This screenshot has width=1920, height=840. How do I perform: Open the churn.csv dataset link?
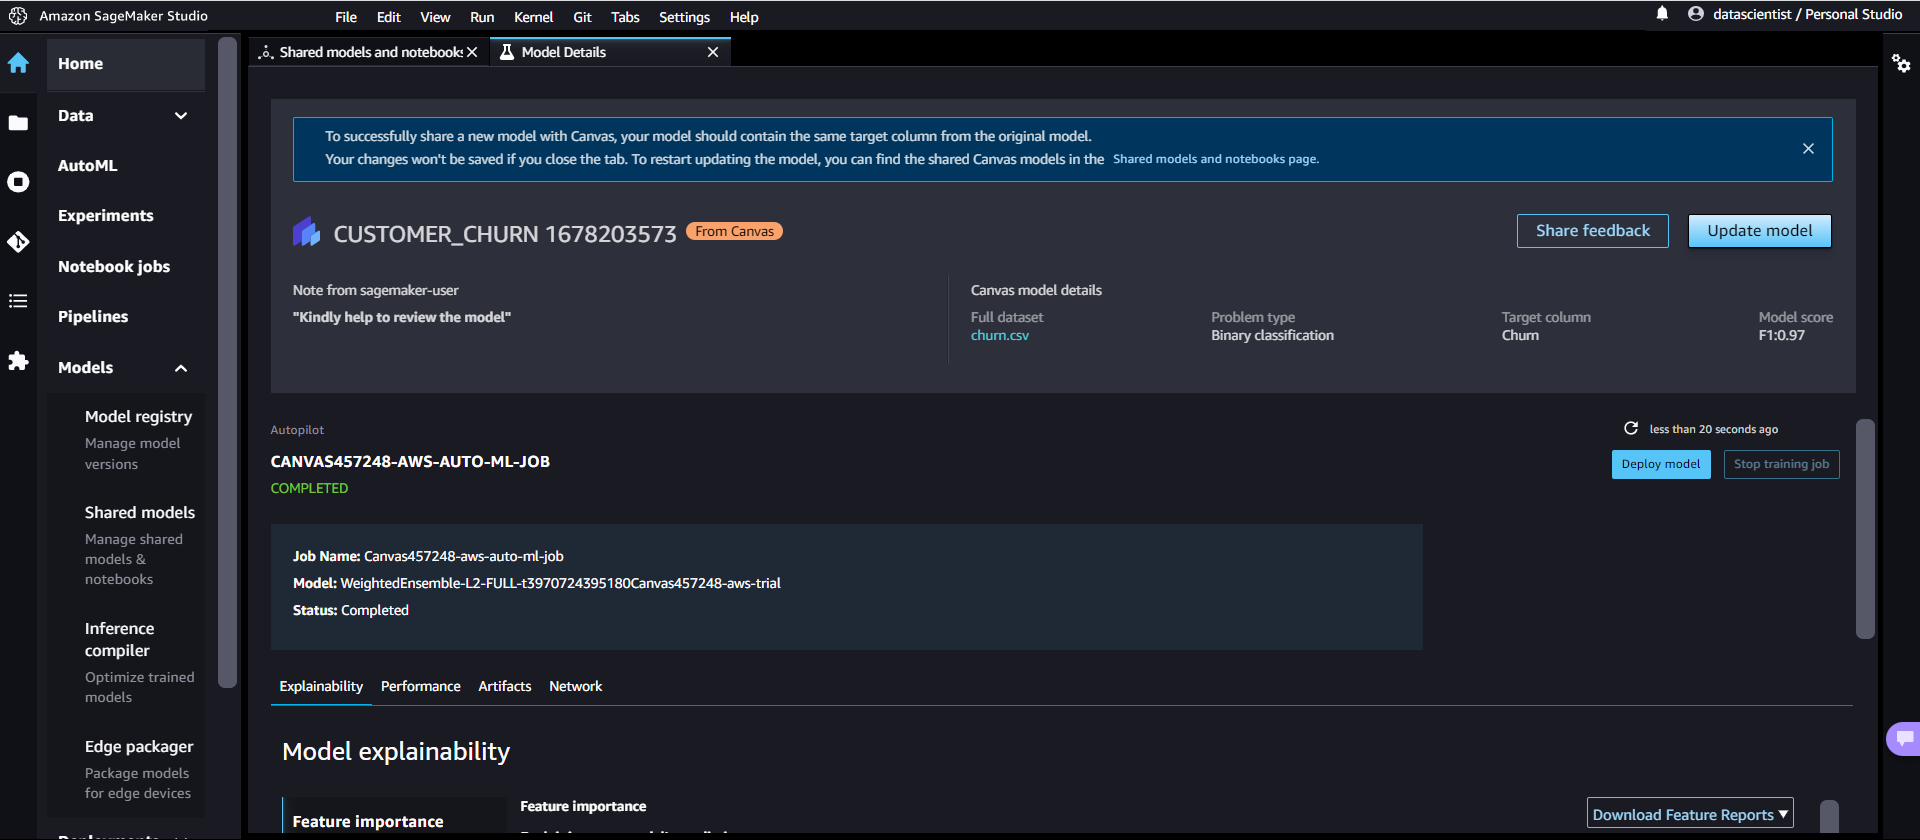pyautogui.click(x=1000, y=336)
